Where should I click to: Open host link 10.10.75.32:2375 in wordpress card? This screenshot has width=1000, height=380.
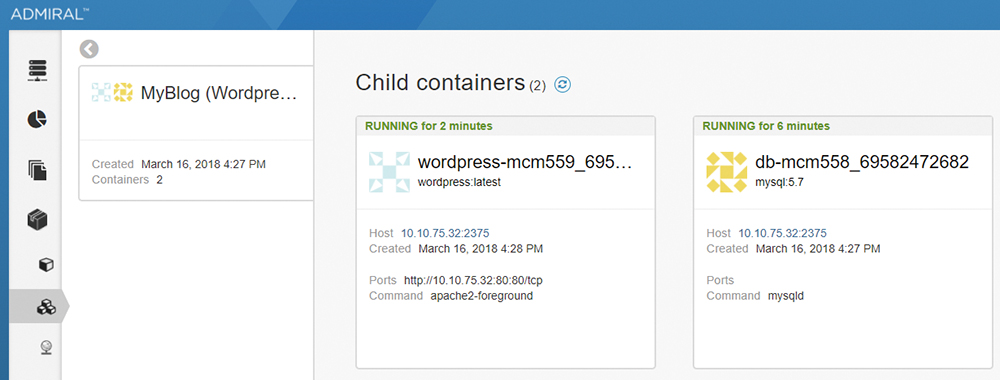point(445,233)
